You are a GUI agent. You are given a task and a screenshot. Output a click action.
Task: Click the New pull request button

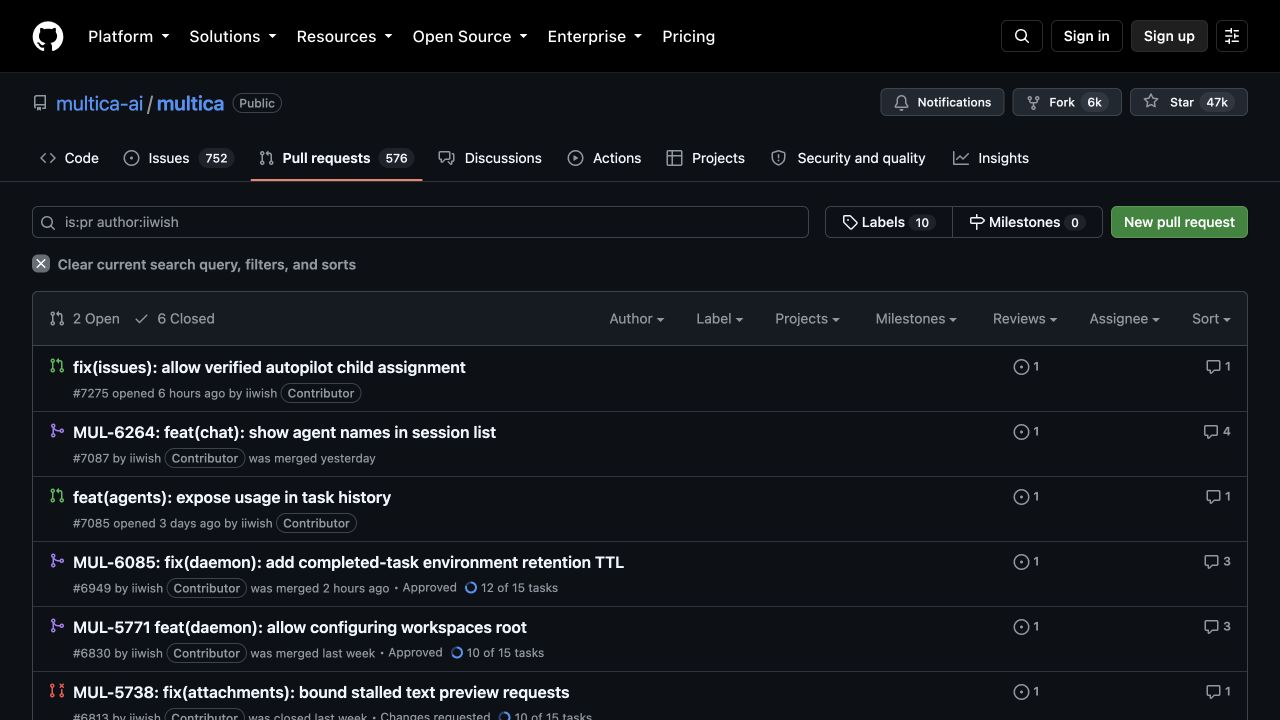(x=1179, y=222)
